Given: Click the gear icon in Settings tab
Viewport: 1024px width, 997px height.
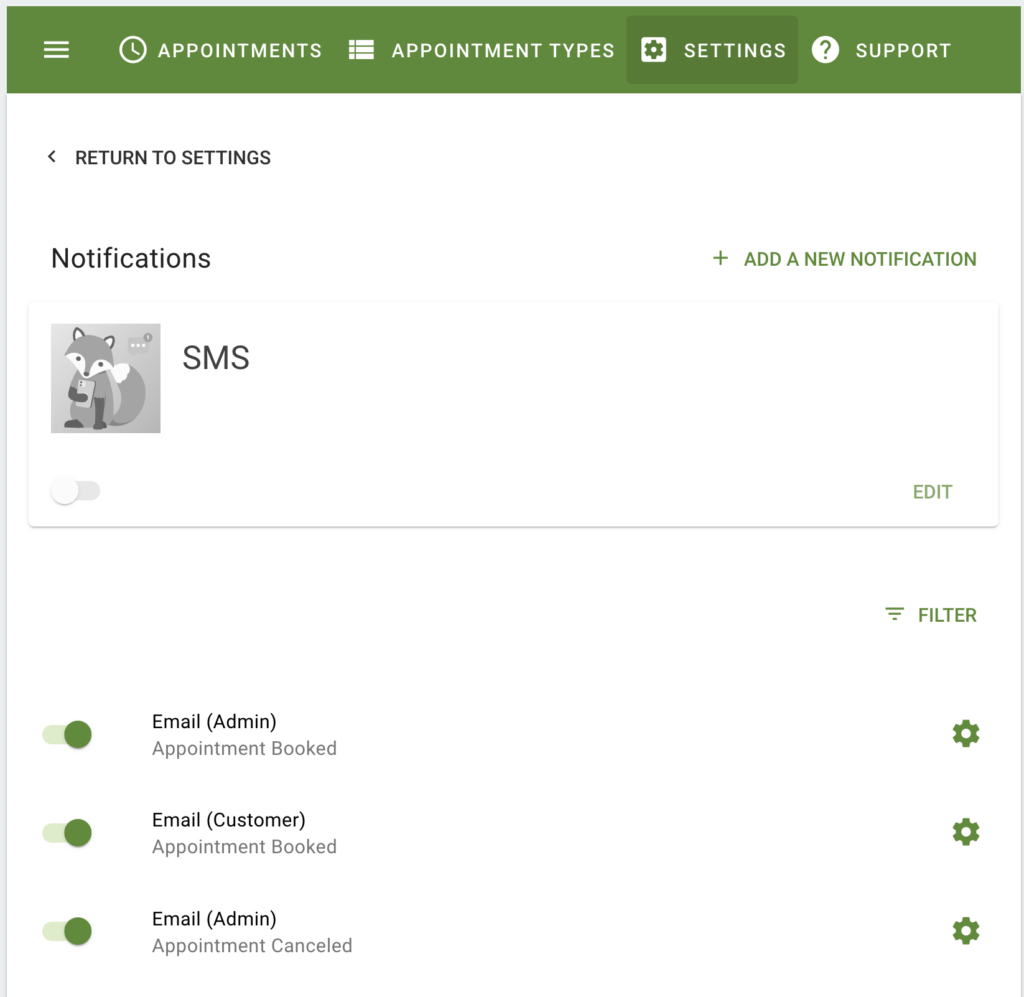Looking at the screenshot, I should click(x=654, y=50).
